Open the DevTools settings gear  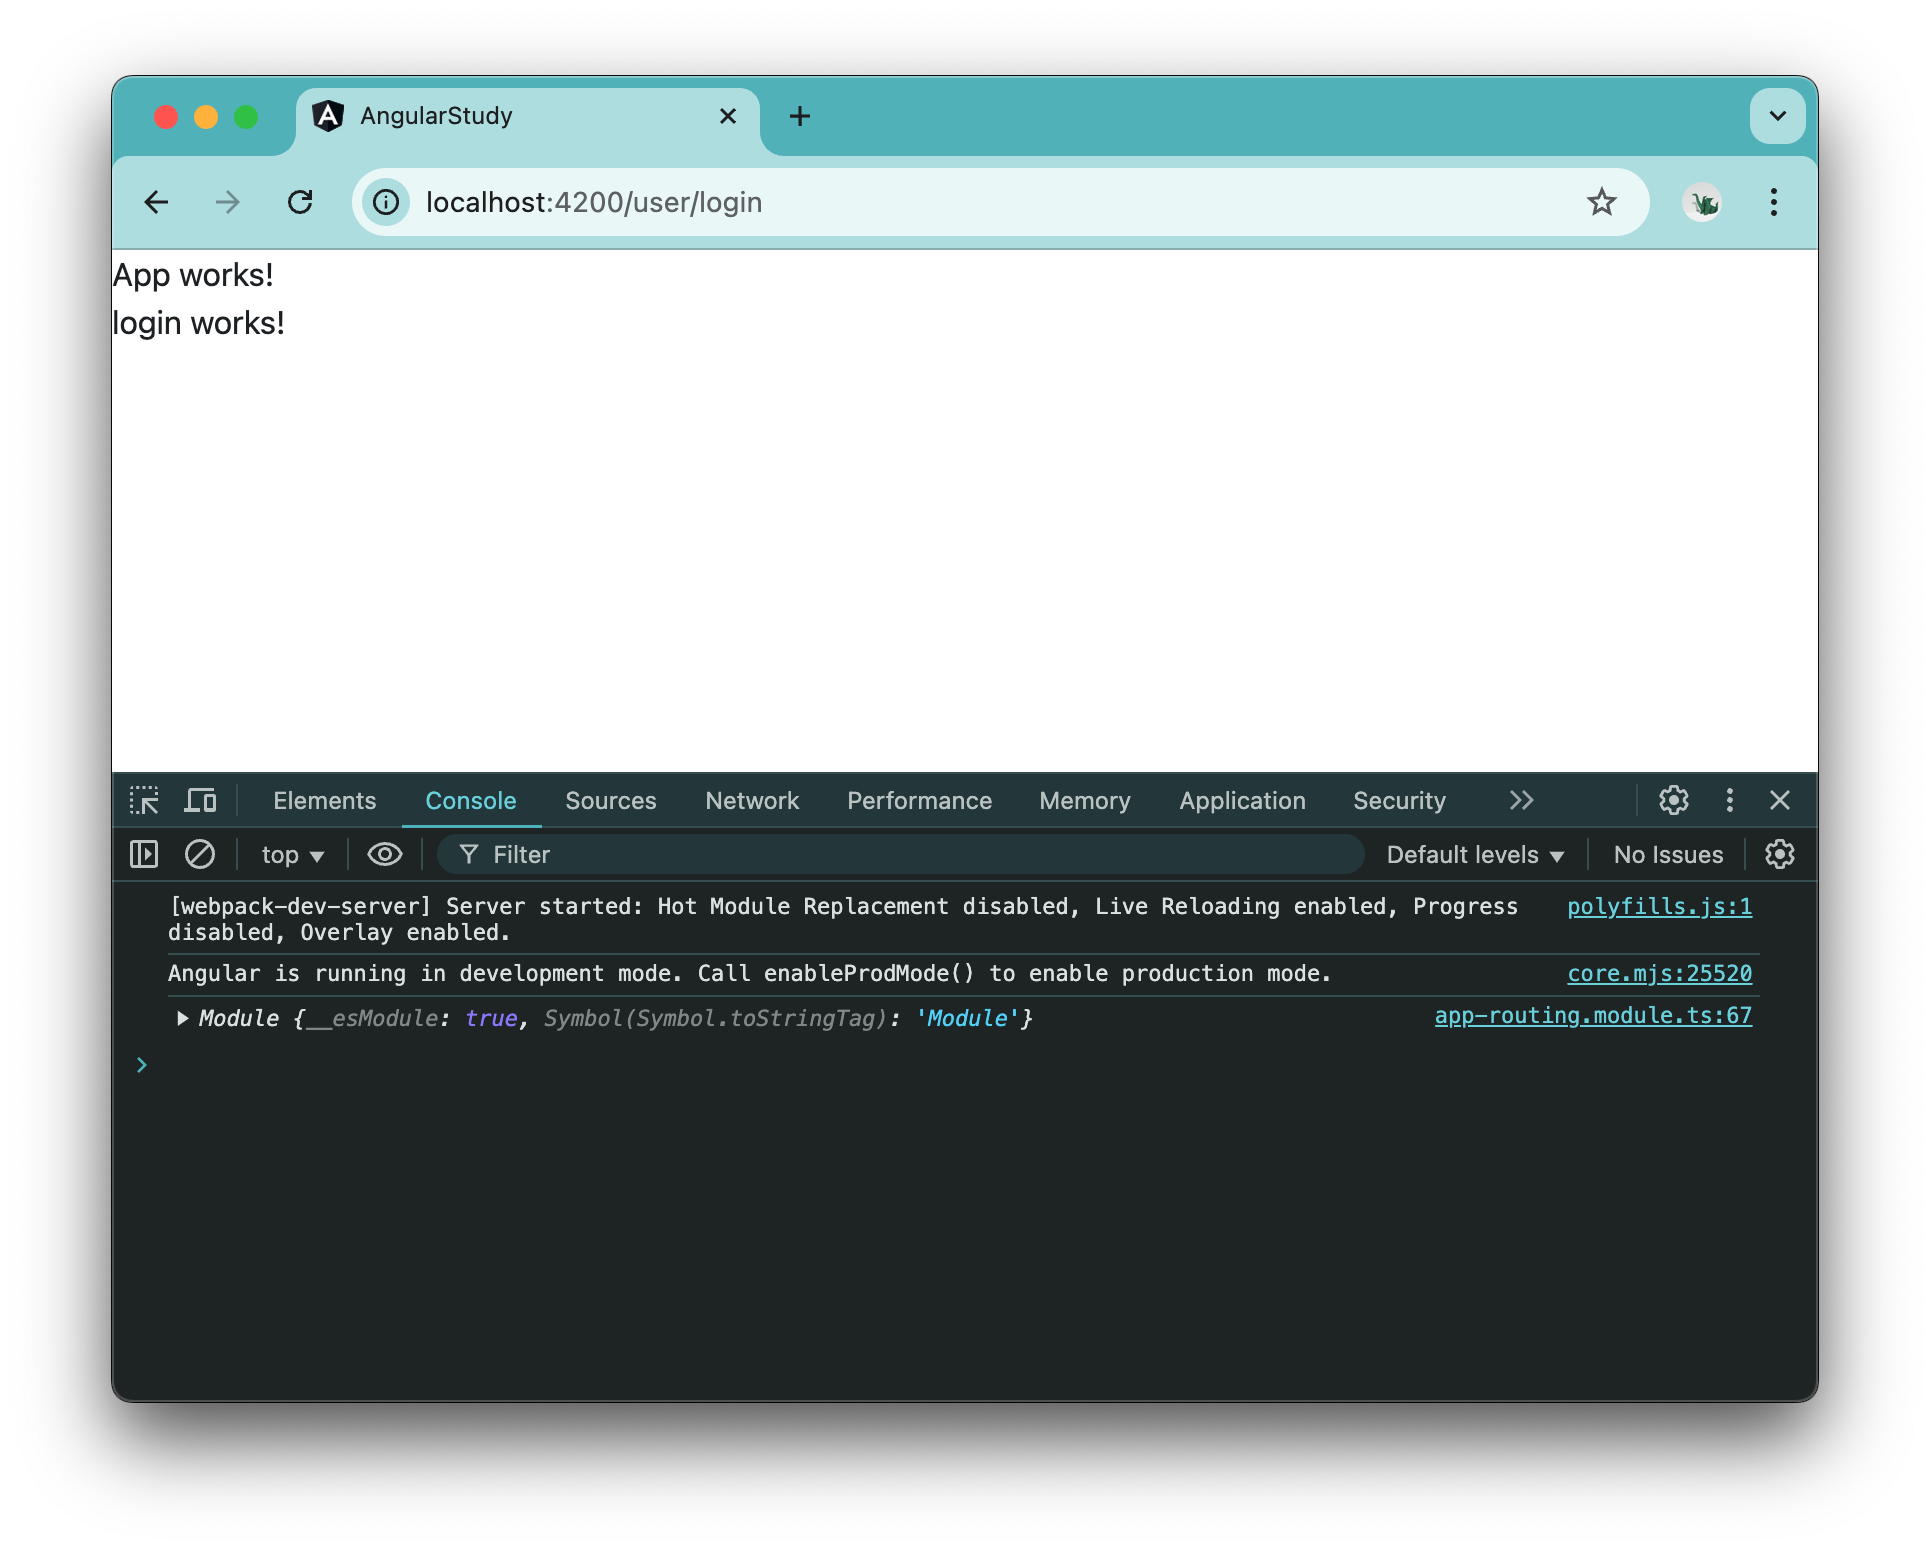1673,800
